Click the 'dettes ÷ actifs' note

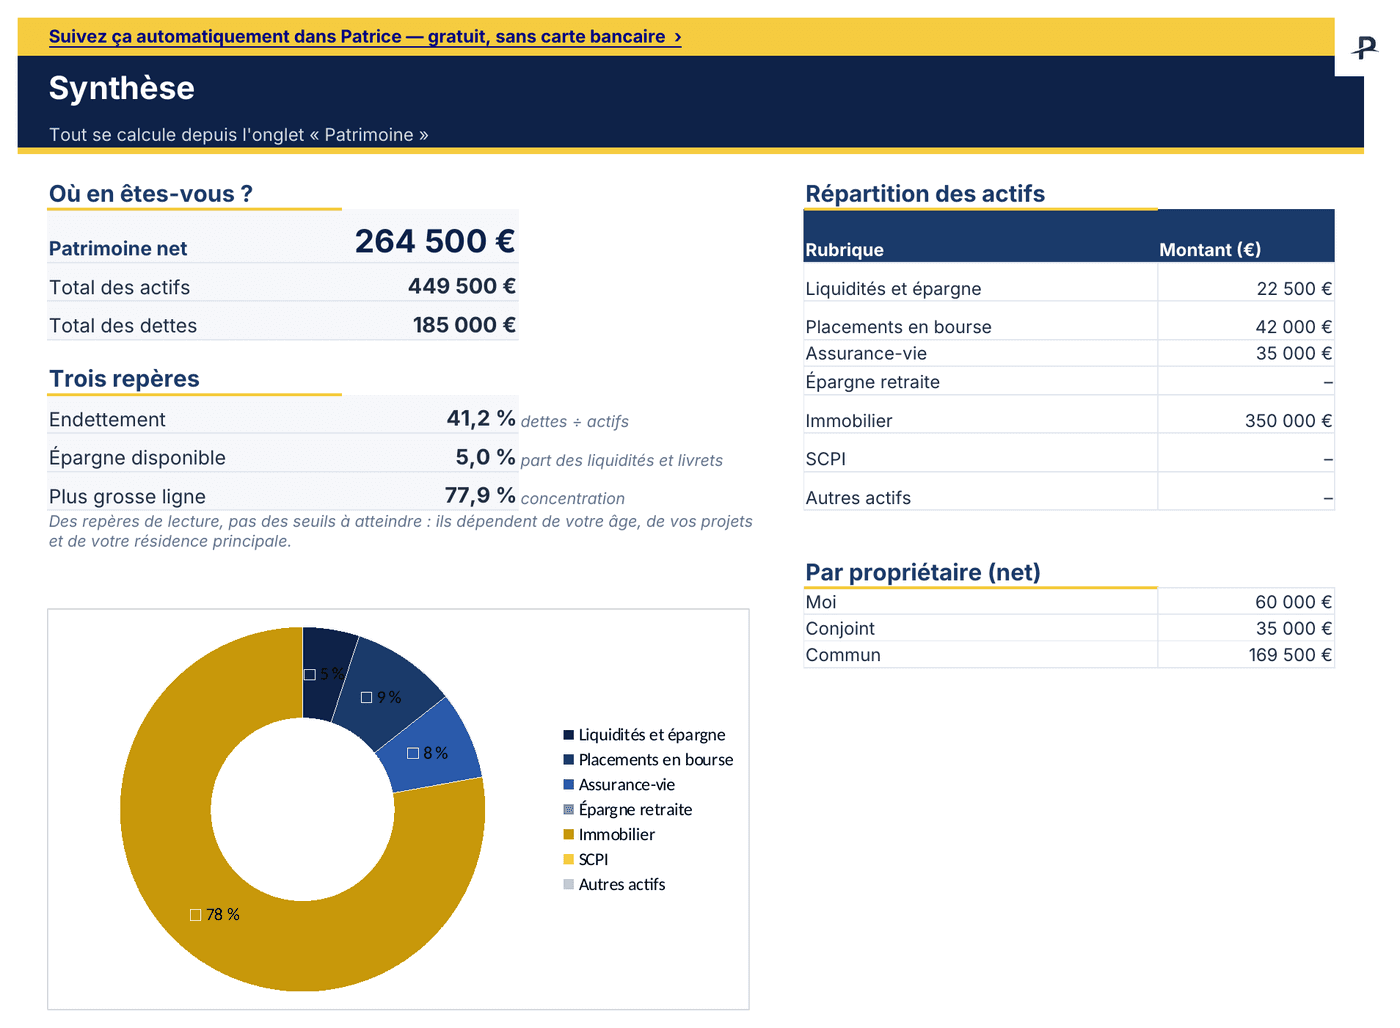575,422
